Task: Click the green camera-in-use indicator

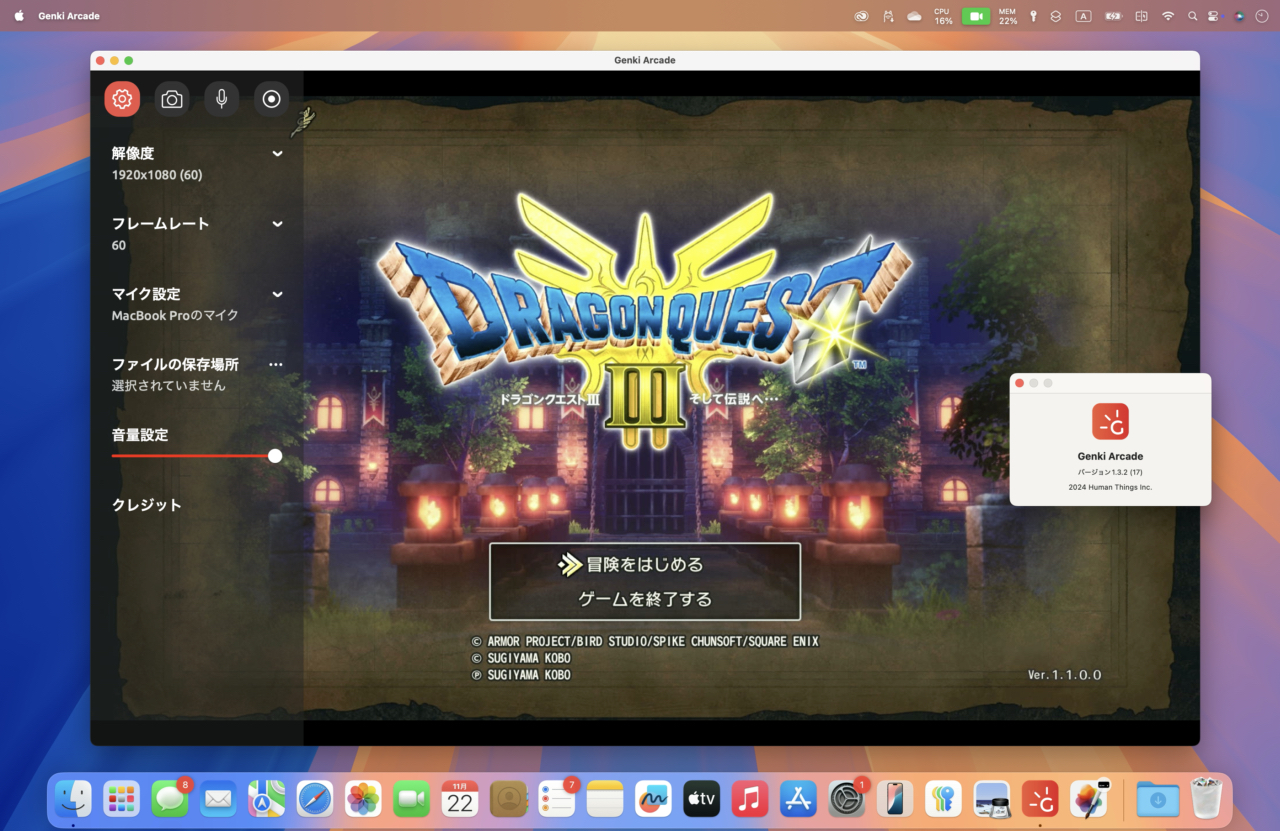Action: click(976, 16)
